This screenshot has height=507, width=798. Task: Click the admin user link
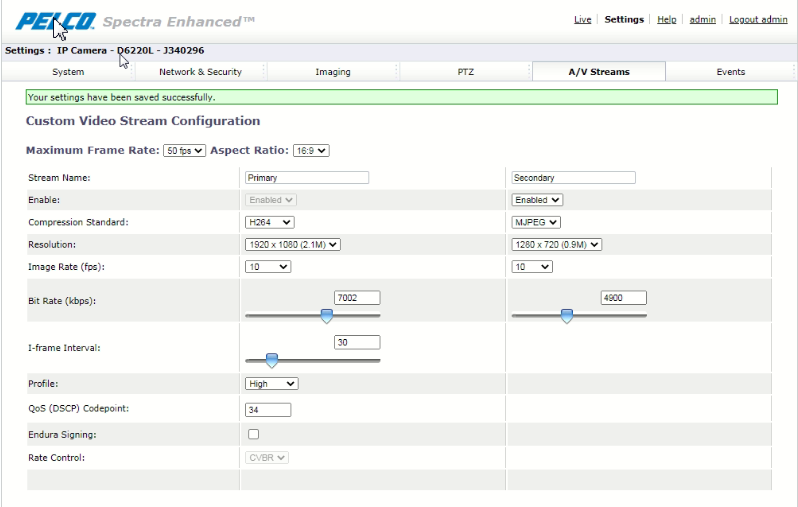tap(702, 19)
